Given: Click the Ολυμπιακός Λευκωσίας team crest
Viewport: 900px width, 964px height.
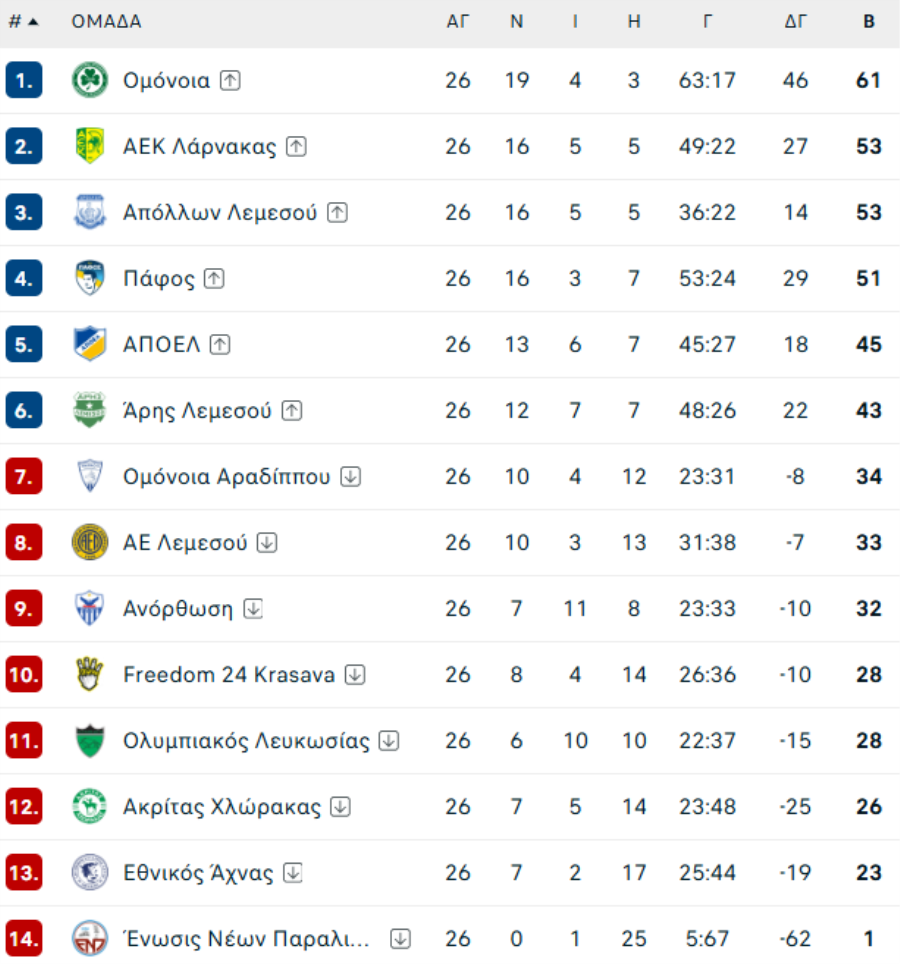Looking at the screenshot, I should click(x=90, y=741).
